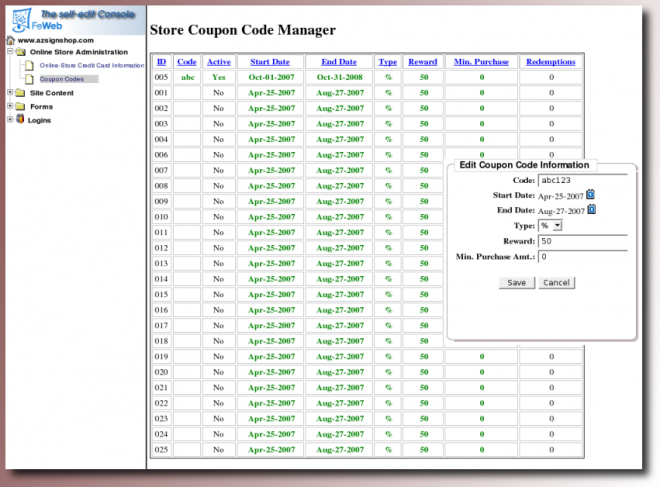Click the Oct-01-2007 start date cell
The image size is (660, 487).
271,77
